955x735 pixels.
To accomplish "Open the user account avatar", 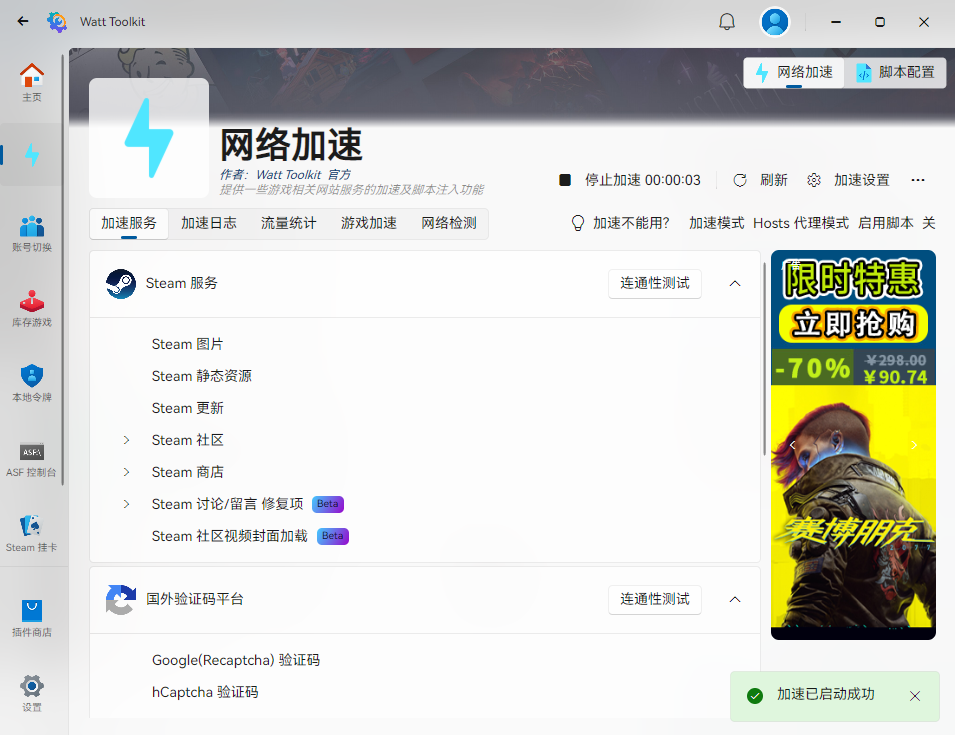I will pyautogui.click(x=775, y=22).
